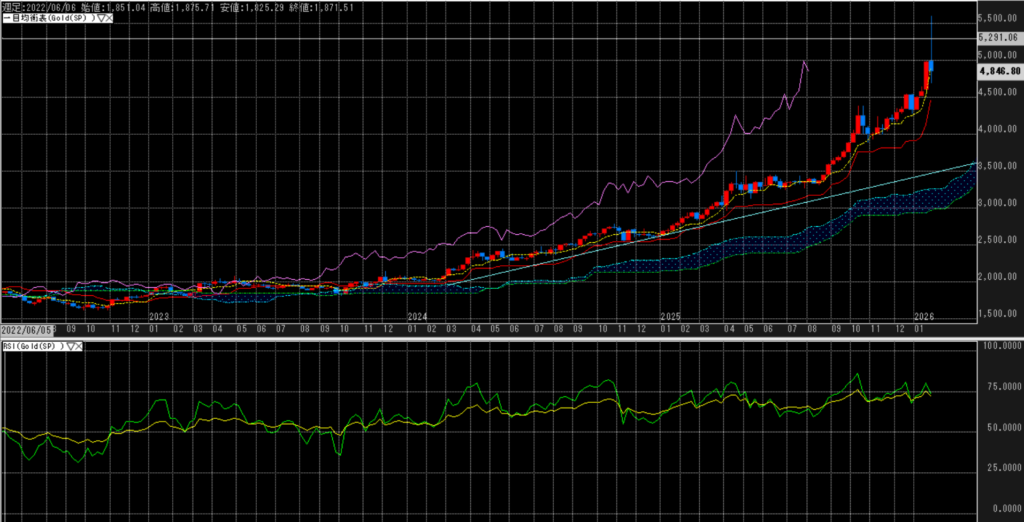Screen dimensions: 1024x522
Task: Open the RSI indicator dropdown triangle
Action: coord(69,345)
